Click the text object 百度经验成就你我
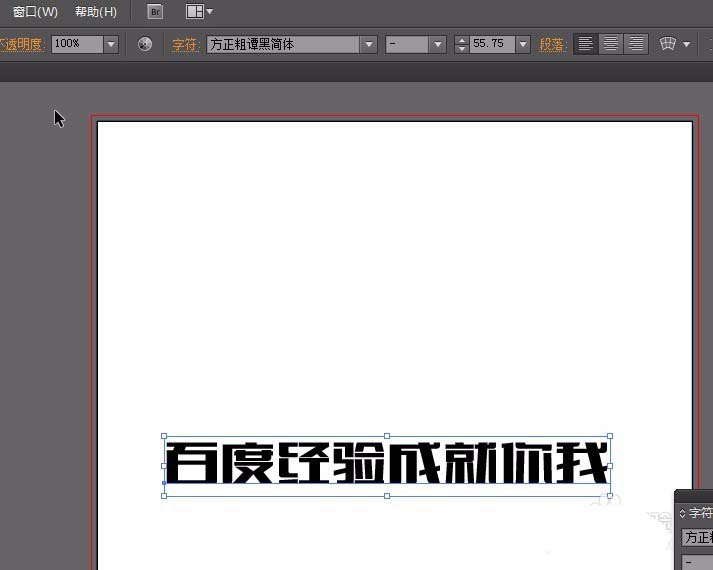Image resolution: width=713 pixels, height=570 pixels. (x=387, y=463)
